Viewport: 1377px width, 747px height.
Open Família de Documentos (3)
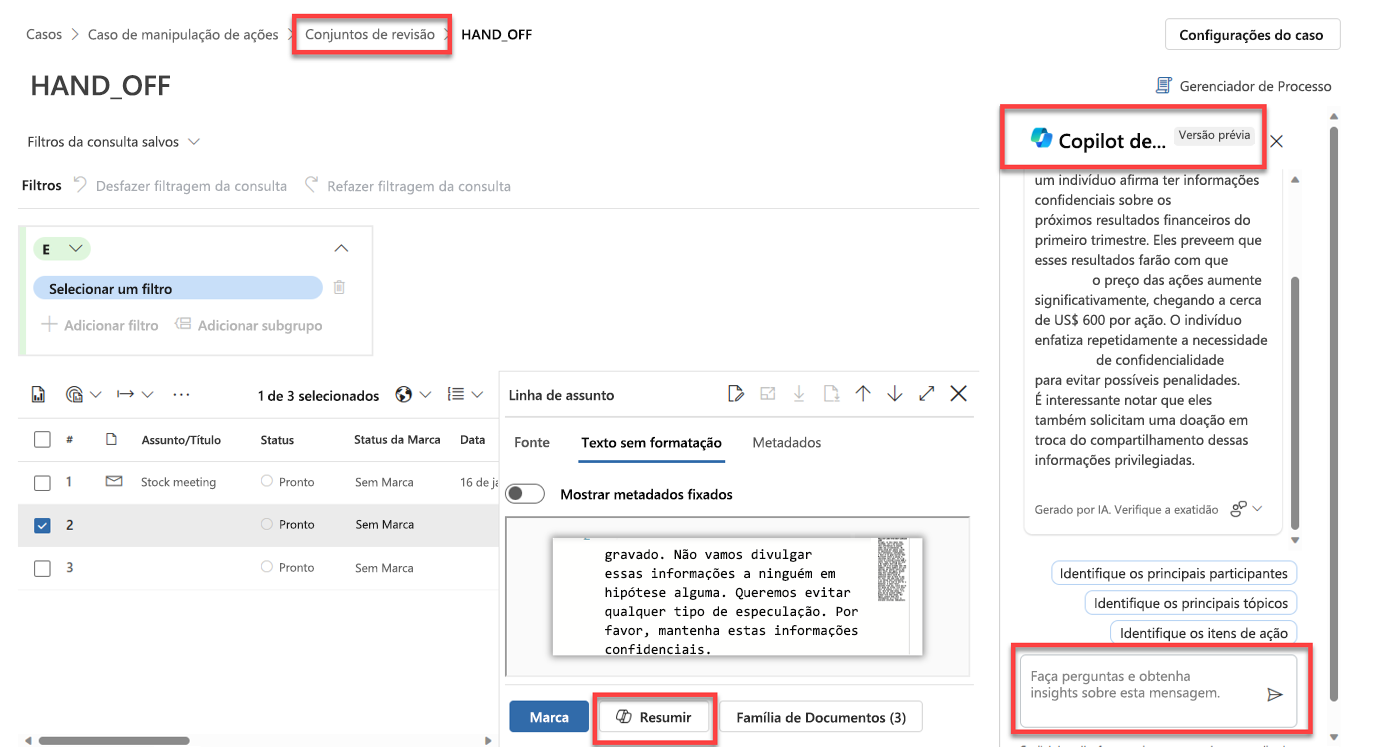point(821,717)
